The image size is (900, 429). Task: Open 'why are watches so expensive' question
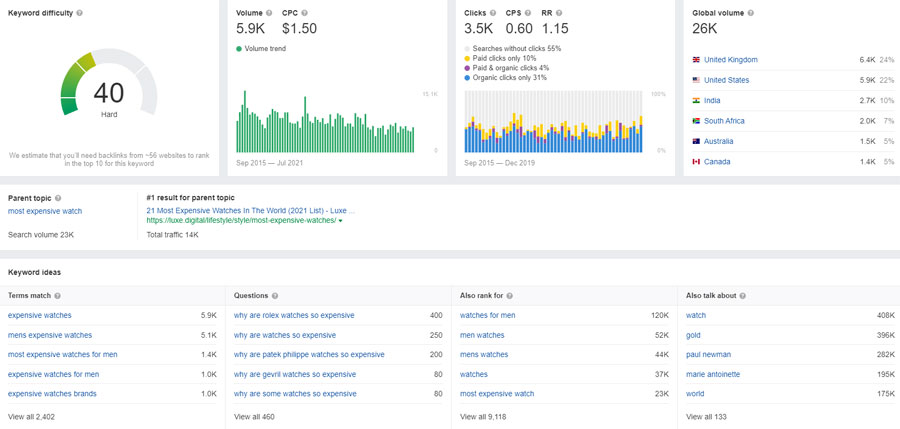coord(285,335)
